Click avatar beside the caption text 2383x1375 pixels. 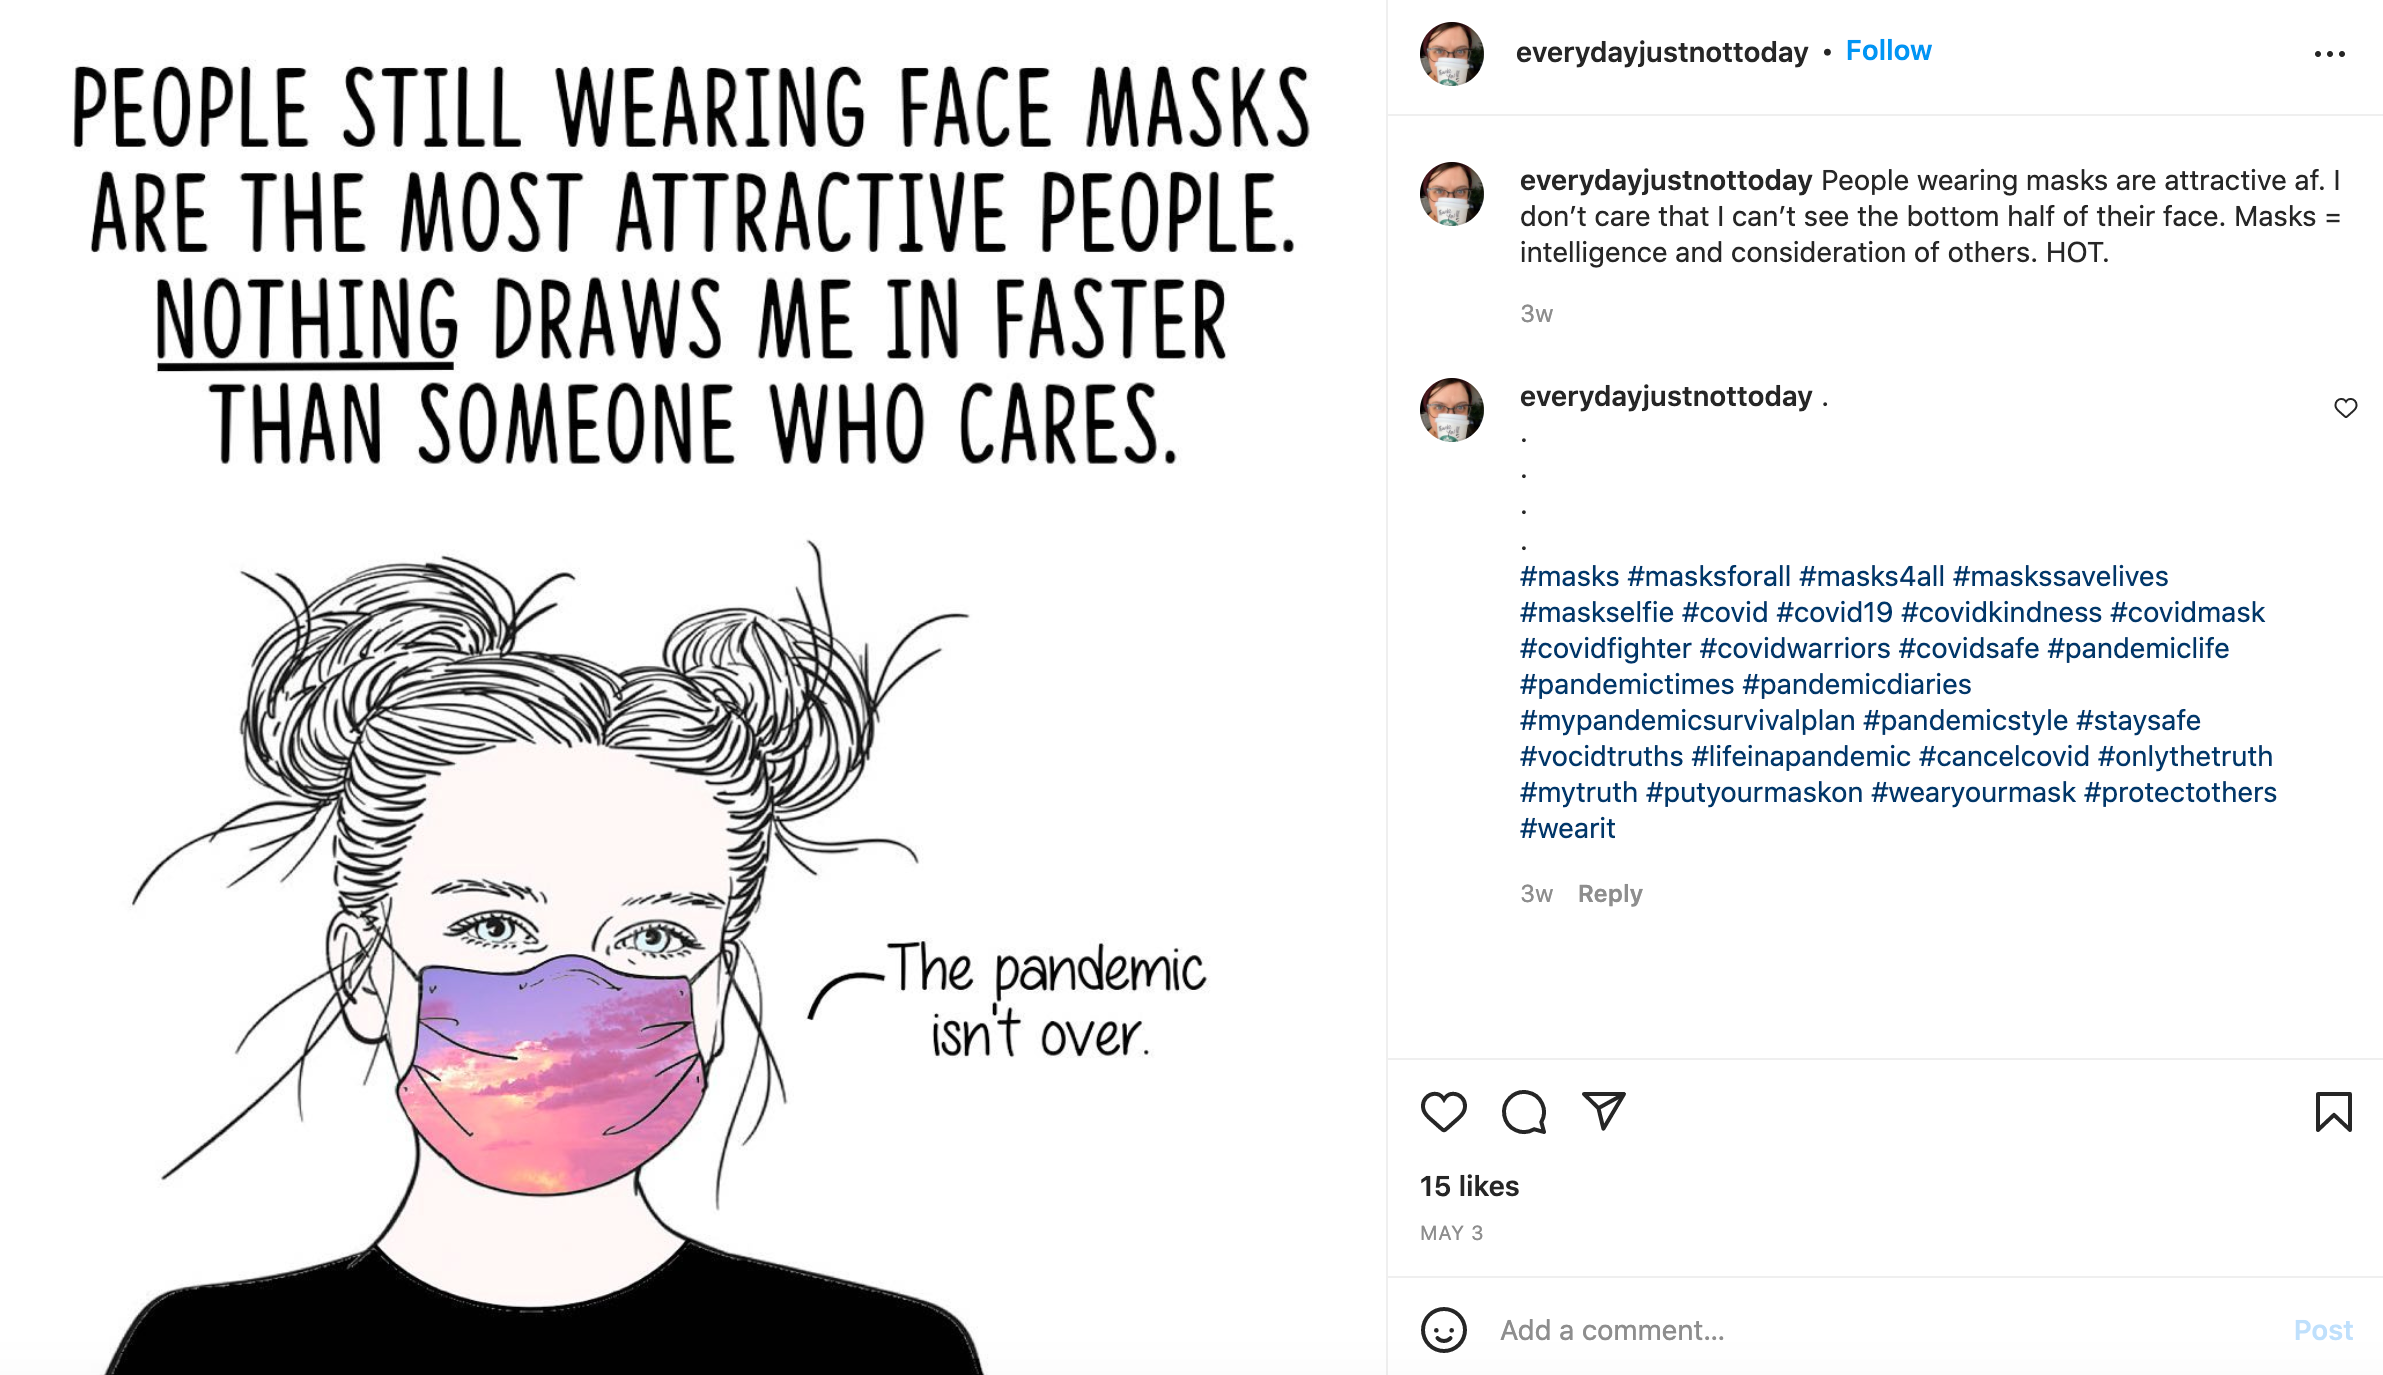click(x=1452, y=194)
